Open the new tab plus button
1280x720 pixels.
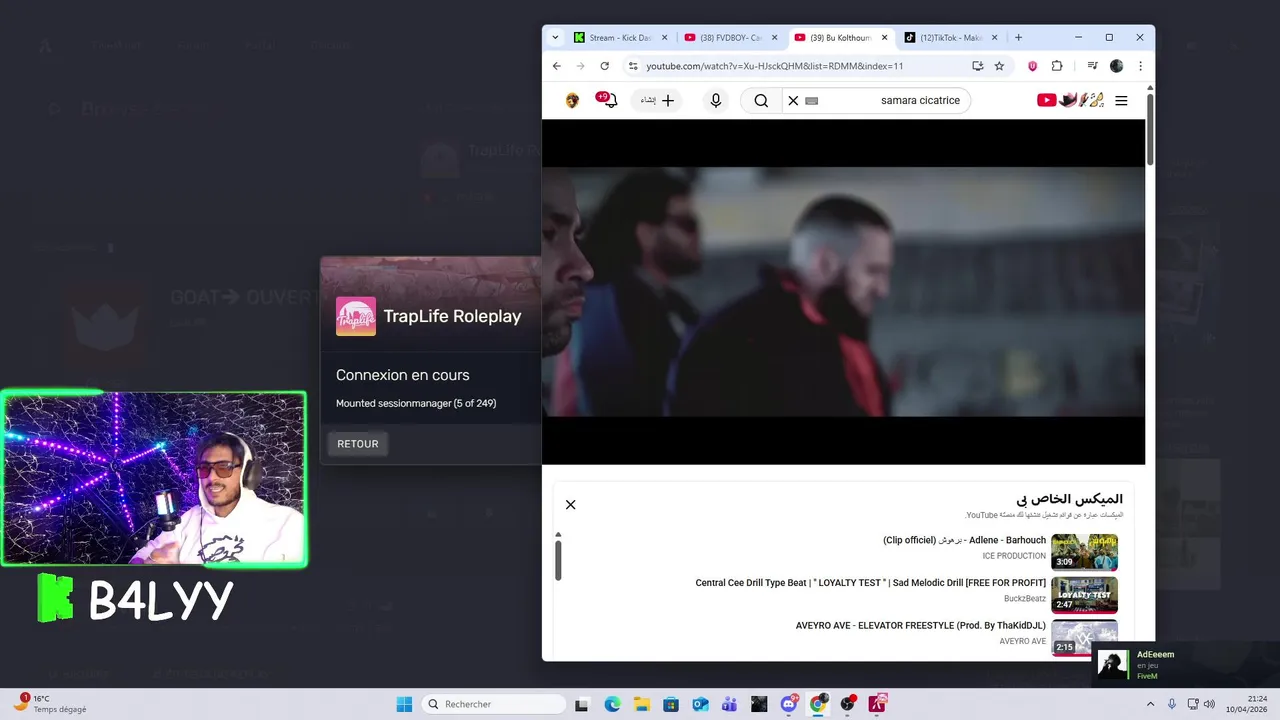point(1018,38)
